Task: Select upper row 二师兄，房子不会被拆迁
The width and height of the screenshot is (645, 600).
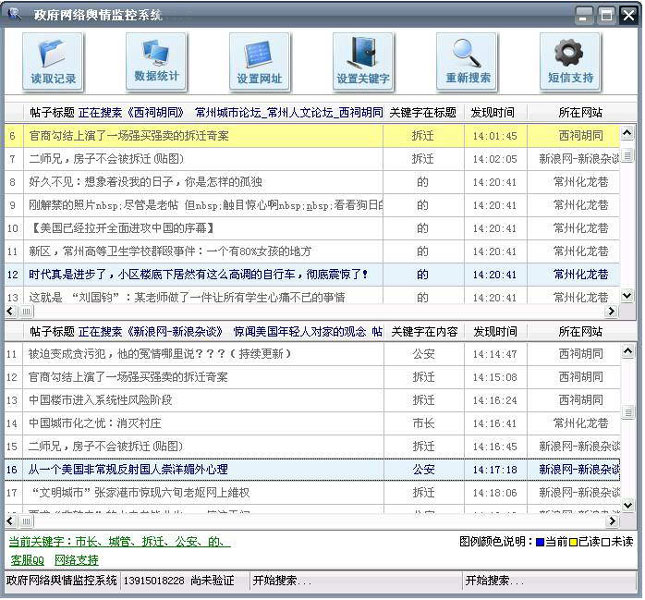Action: (312, 159)
